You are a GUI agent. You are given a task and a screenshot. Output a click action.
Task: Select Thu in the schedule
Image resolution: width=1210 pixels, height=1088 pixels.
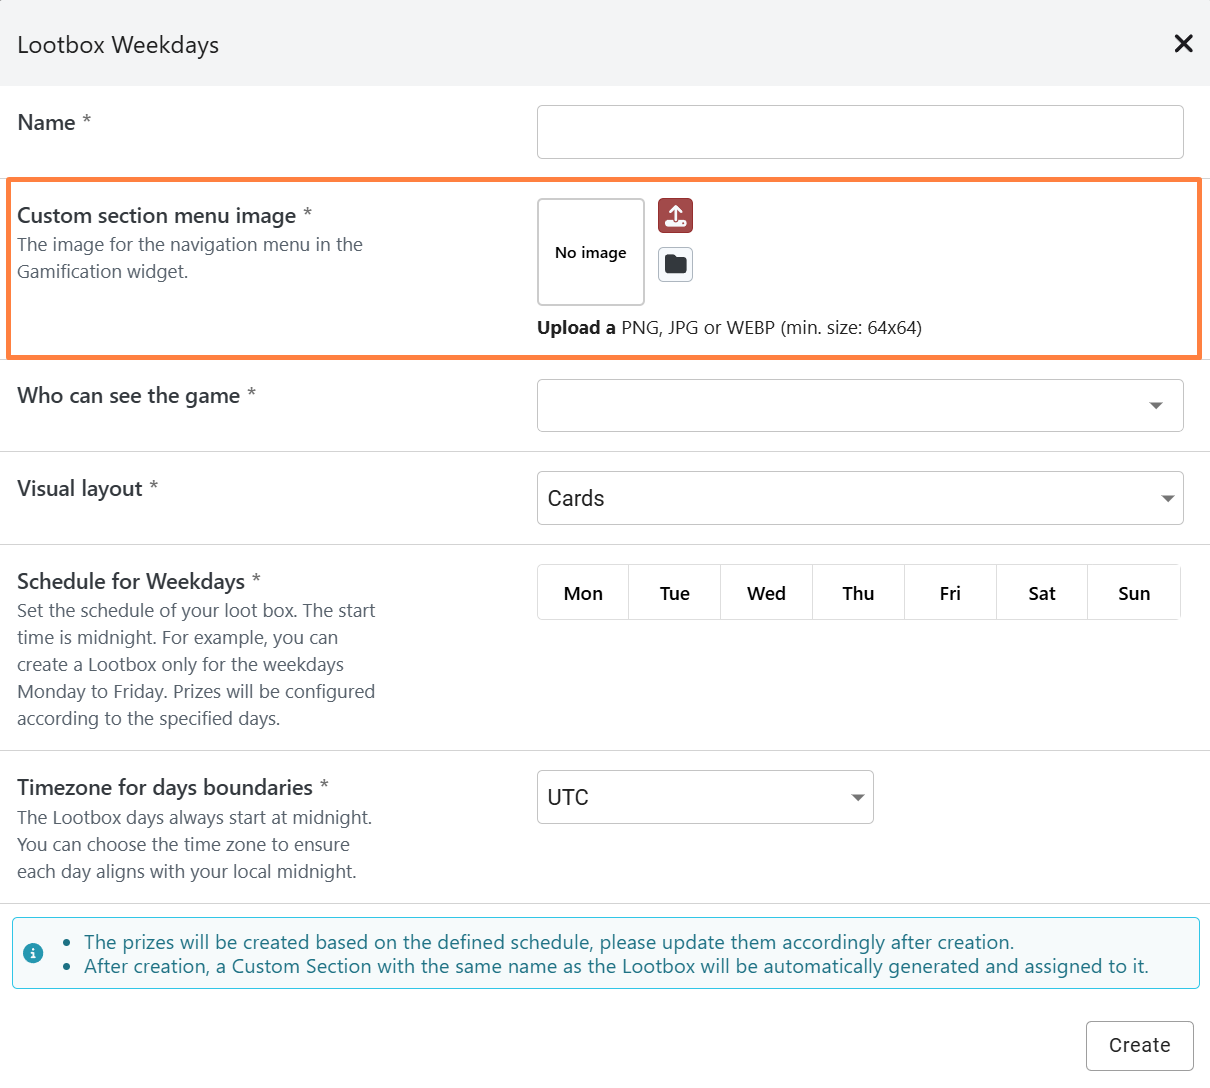click(x=858, y=593)
